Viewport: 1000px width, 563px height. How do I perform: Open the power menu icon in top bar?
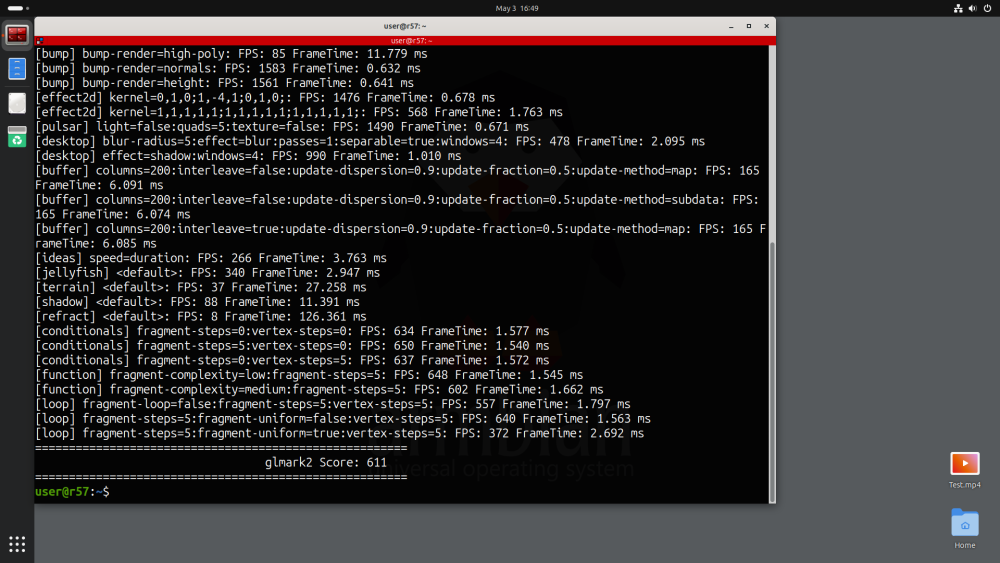[987, 8]
